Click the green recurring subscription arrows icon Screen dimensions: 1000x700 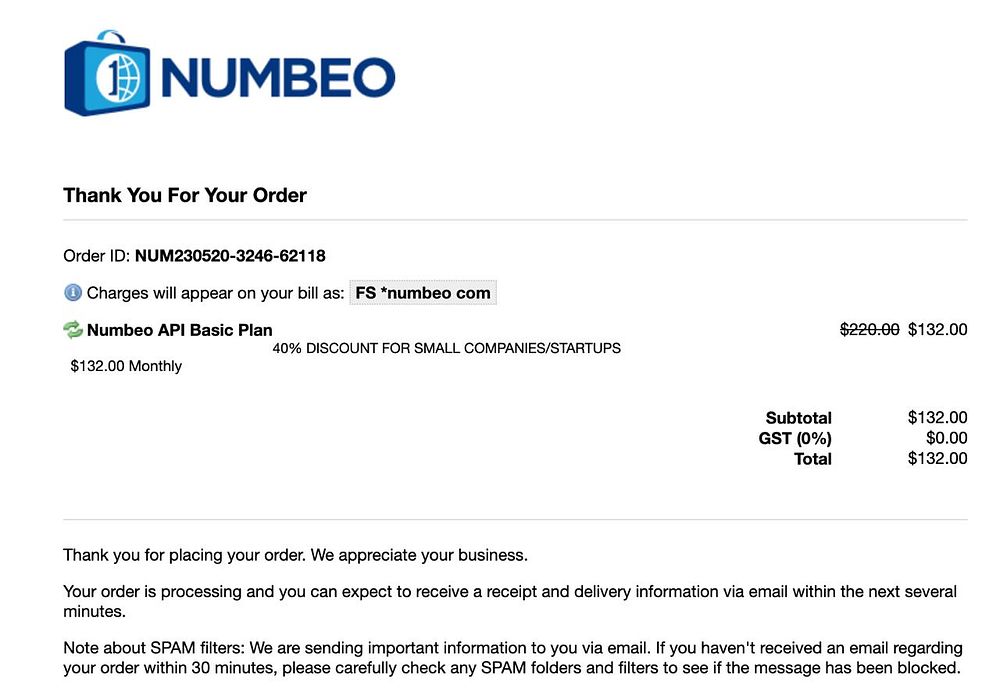73,330
